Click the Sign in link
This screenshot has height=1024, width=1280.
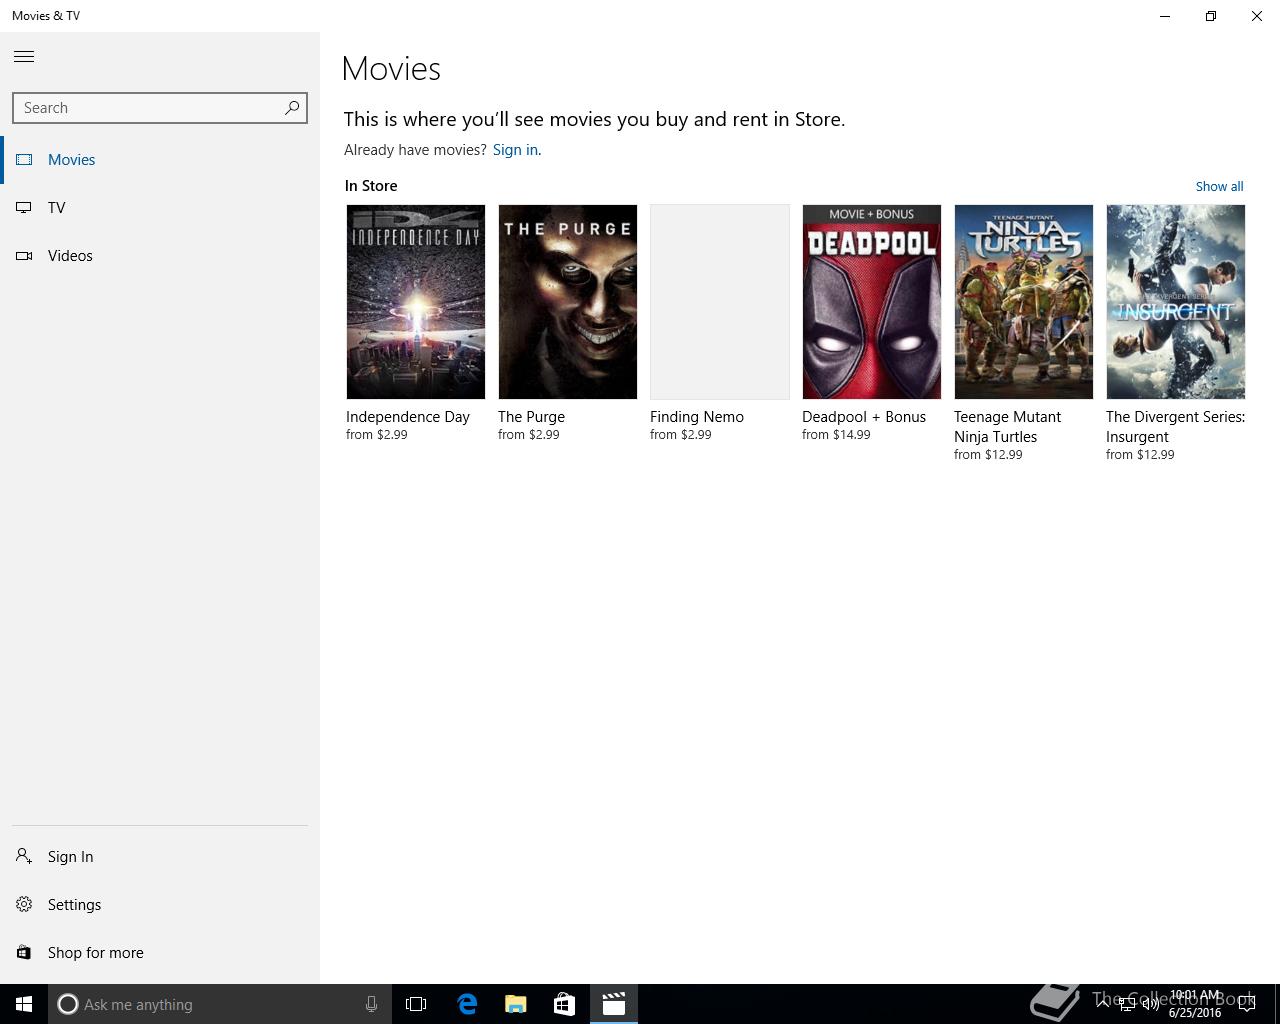(515, 150)
